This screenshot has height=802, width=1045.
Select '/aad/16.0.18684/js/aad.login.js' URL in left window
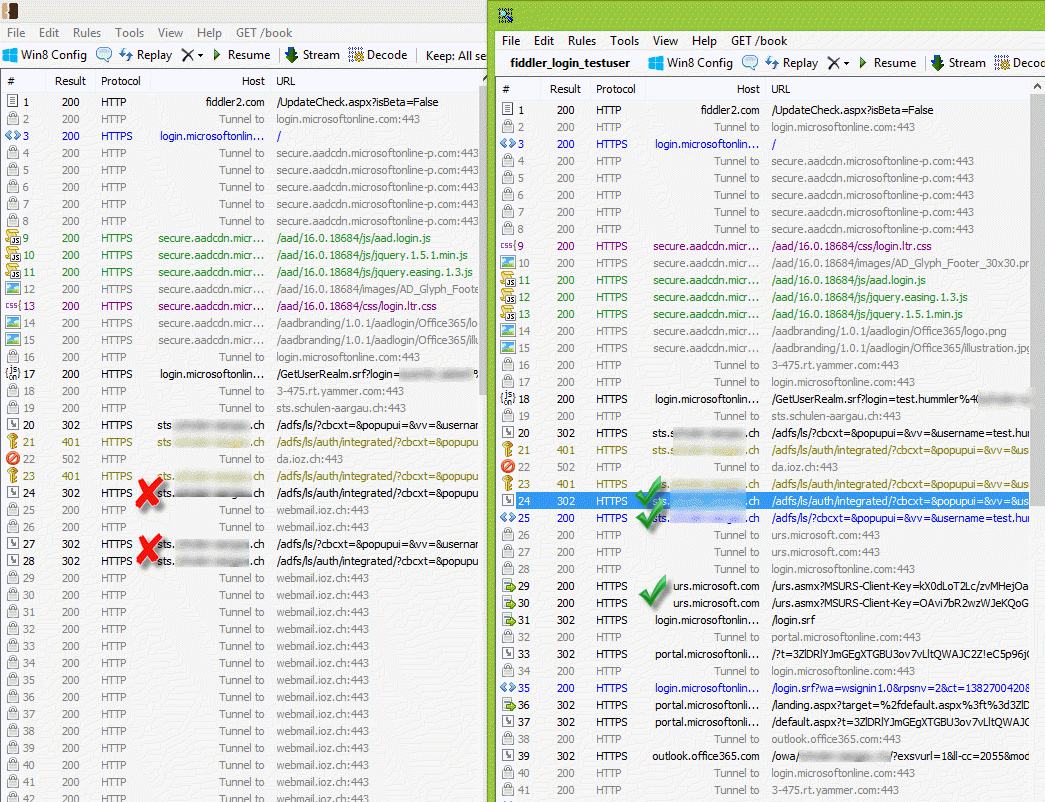[x=353, y=238]
